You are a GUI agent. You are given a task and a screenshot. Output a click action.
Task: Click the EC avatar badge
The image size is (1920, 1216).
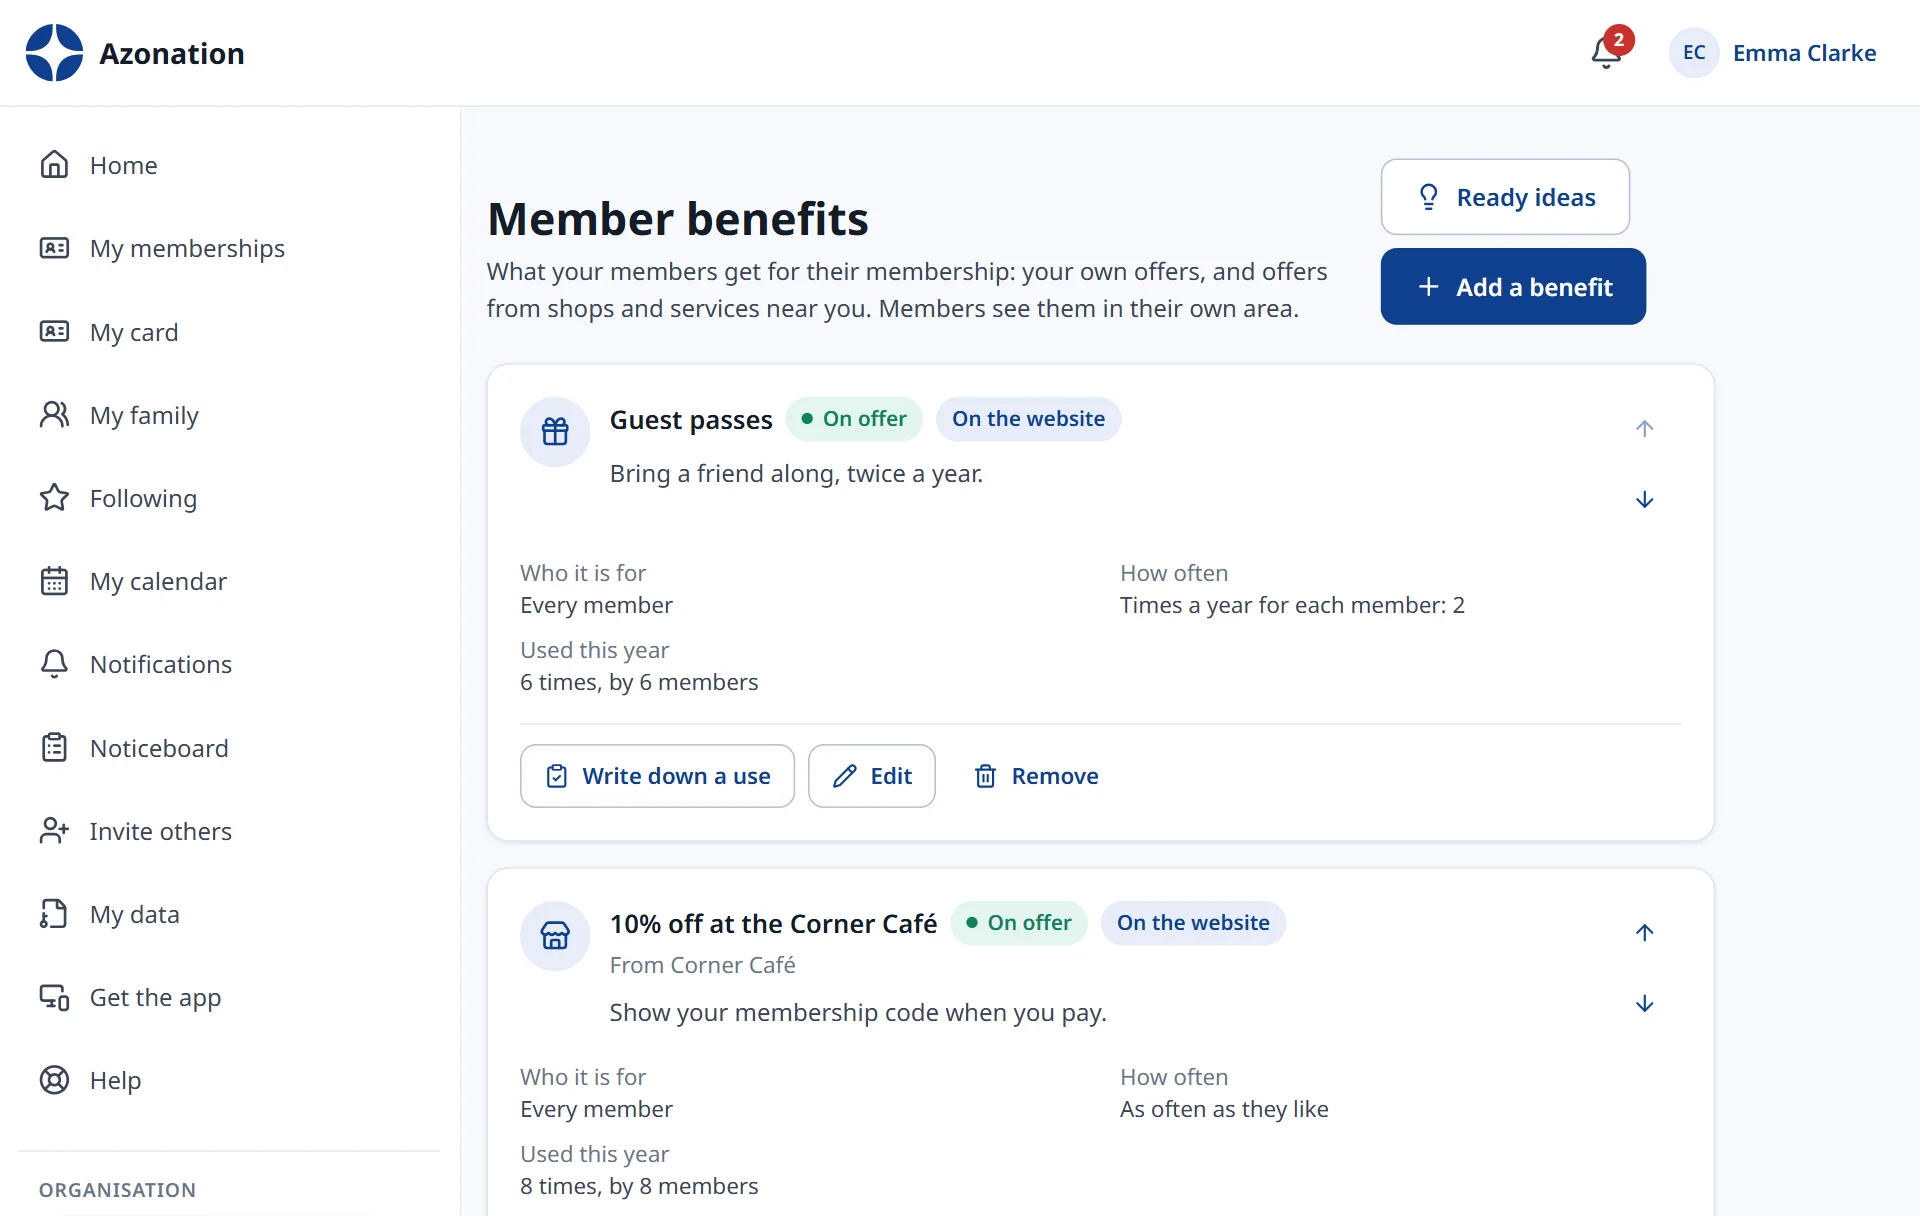(x=1694, y=53)
